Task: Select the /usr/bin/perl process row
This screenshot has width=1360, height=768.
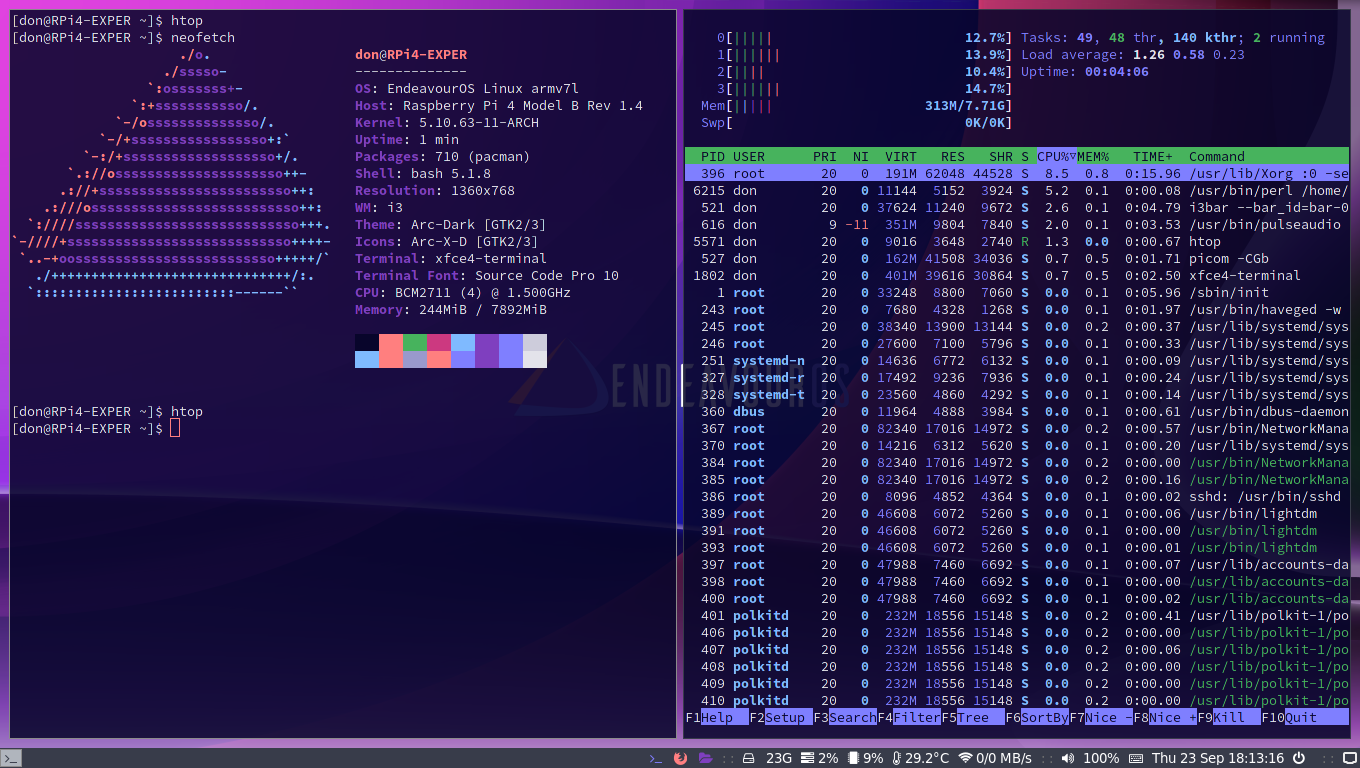Action: tap(1017, 190)
